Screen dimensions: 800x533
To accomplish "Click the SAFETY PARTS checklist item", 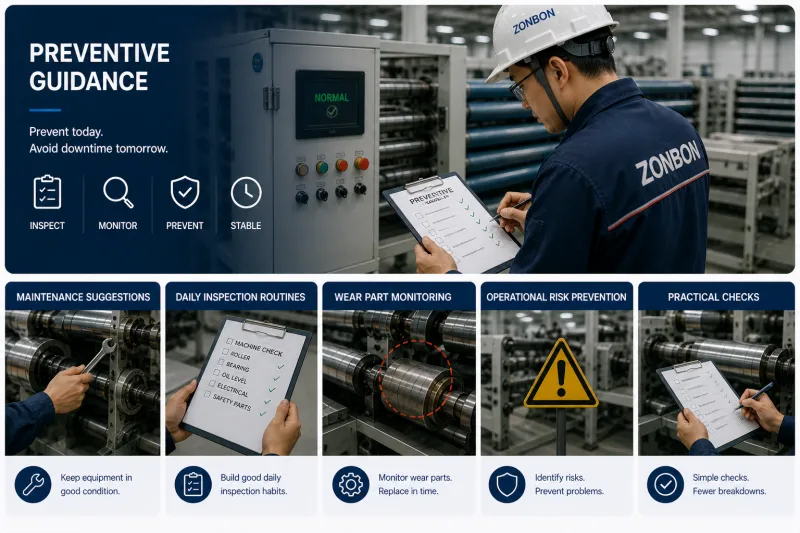I will pyautogui.click(x=229, y=402).
